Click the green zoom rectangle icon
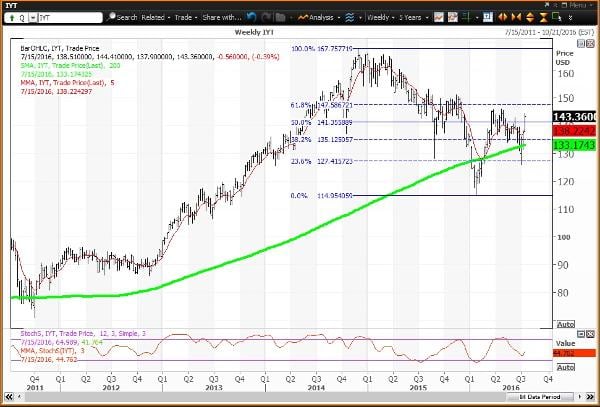The image size is (600, 407). pyautogui.click(x=557, y=17)
